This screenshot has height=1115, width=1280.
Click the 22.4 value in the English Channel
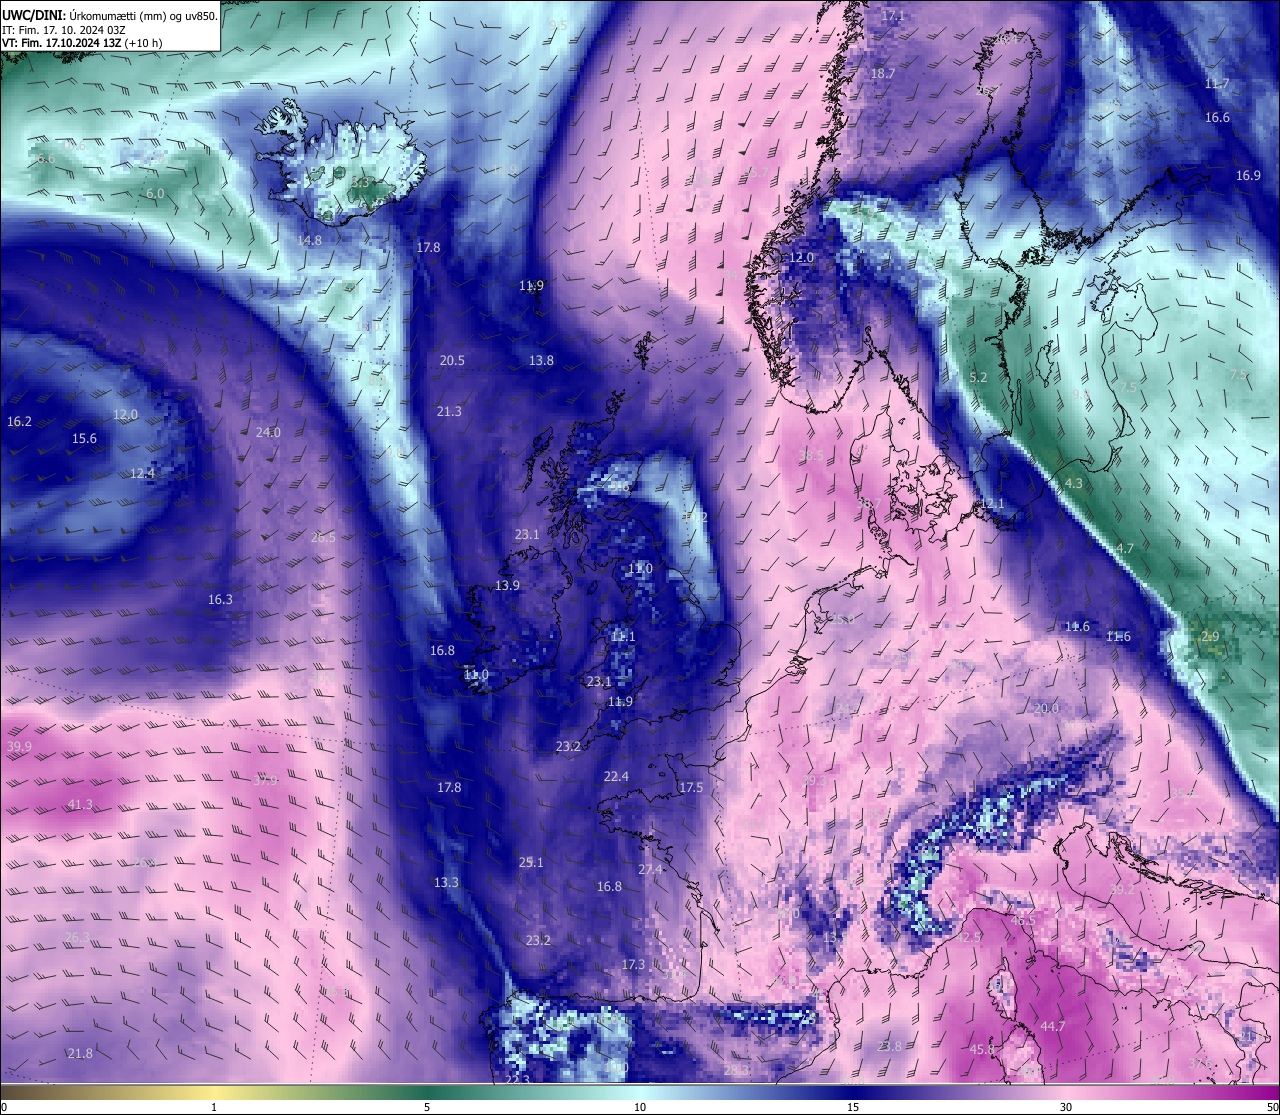[x=616, y=776]
